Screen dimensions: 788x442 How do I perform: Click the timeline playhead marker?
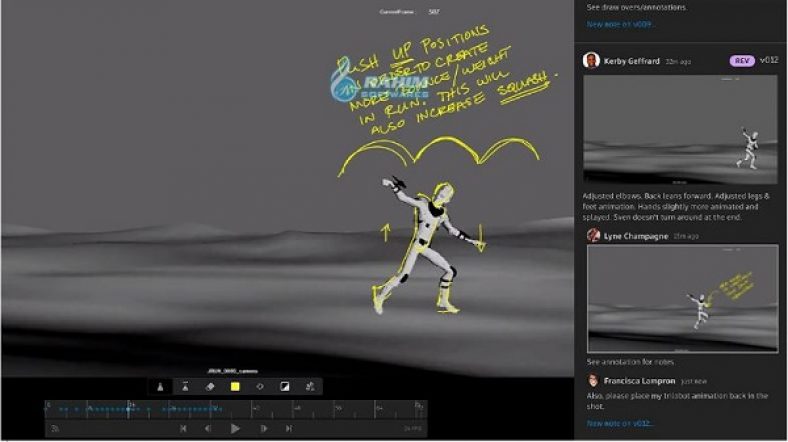pyautogui.click(x=129, y=409)
